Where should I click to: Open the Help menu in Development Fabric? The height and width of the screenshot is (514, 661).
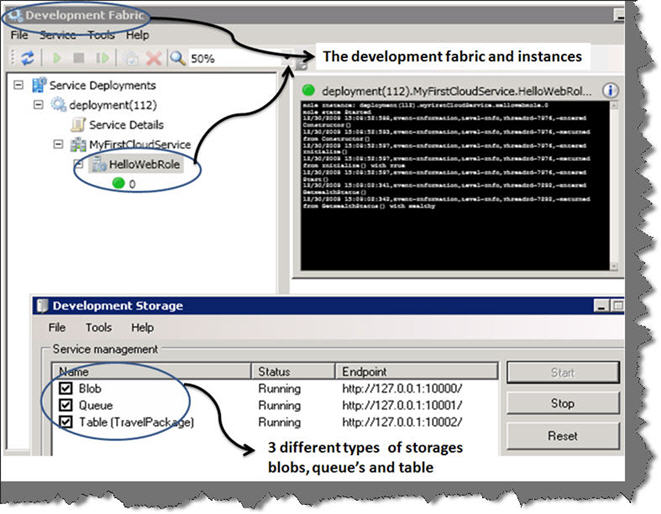137,35
